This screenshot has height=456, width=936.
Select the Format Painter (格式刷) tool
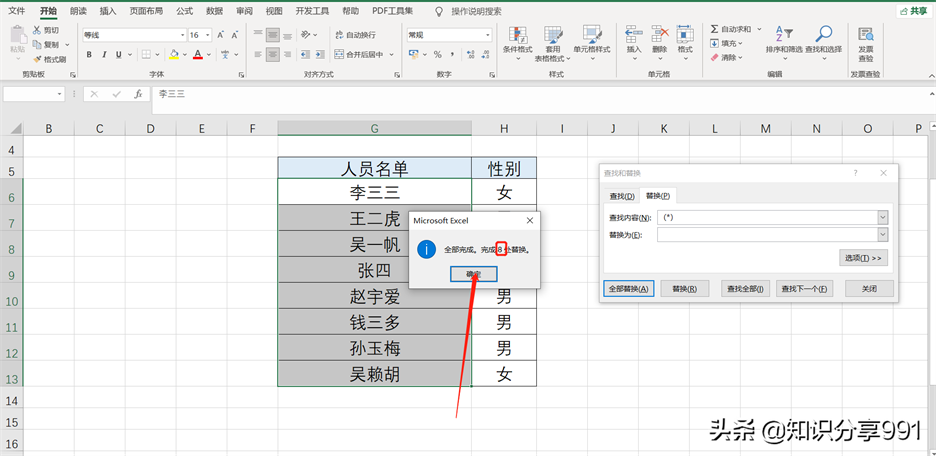pos(36,59)
